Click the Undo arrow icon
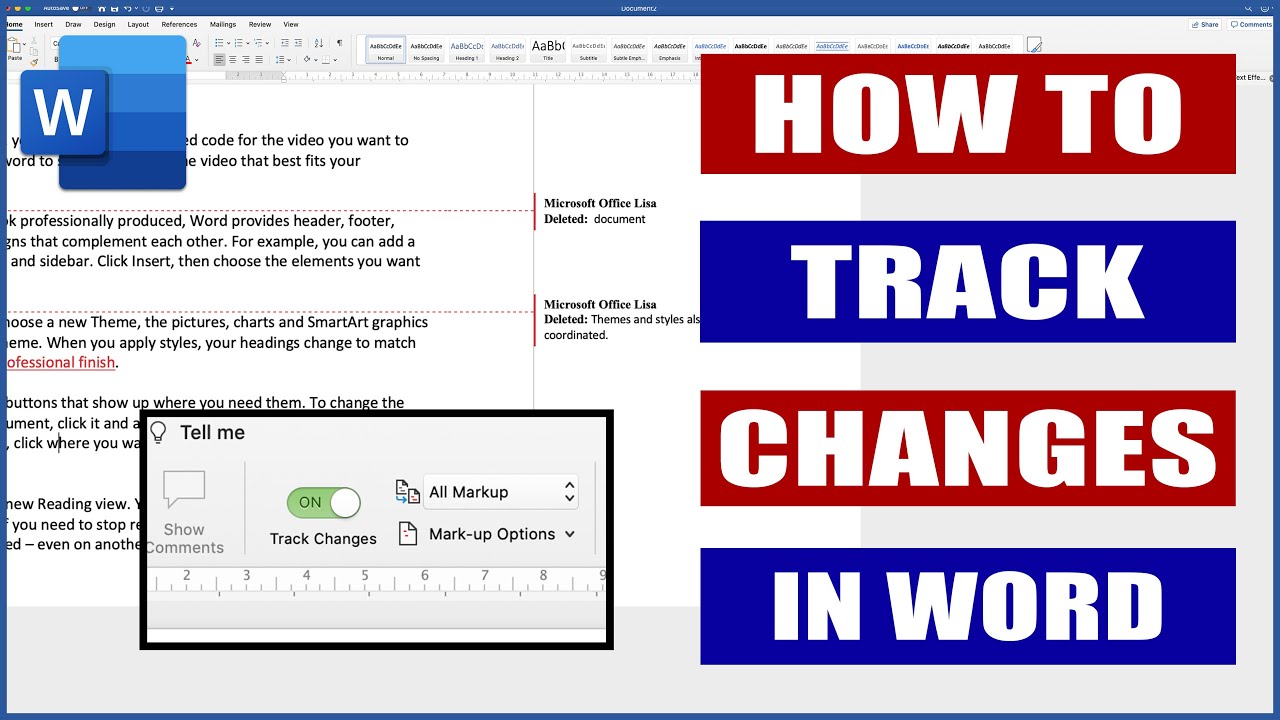 point(127,9)
